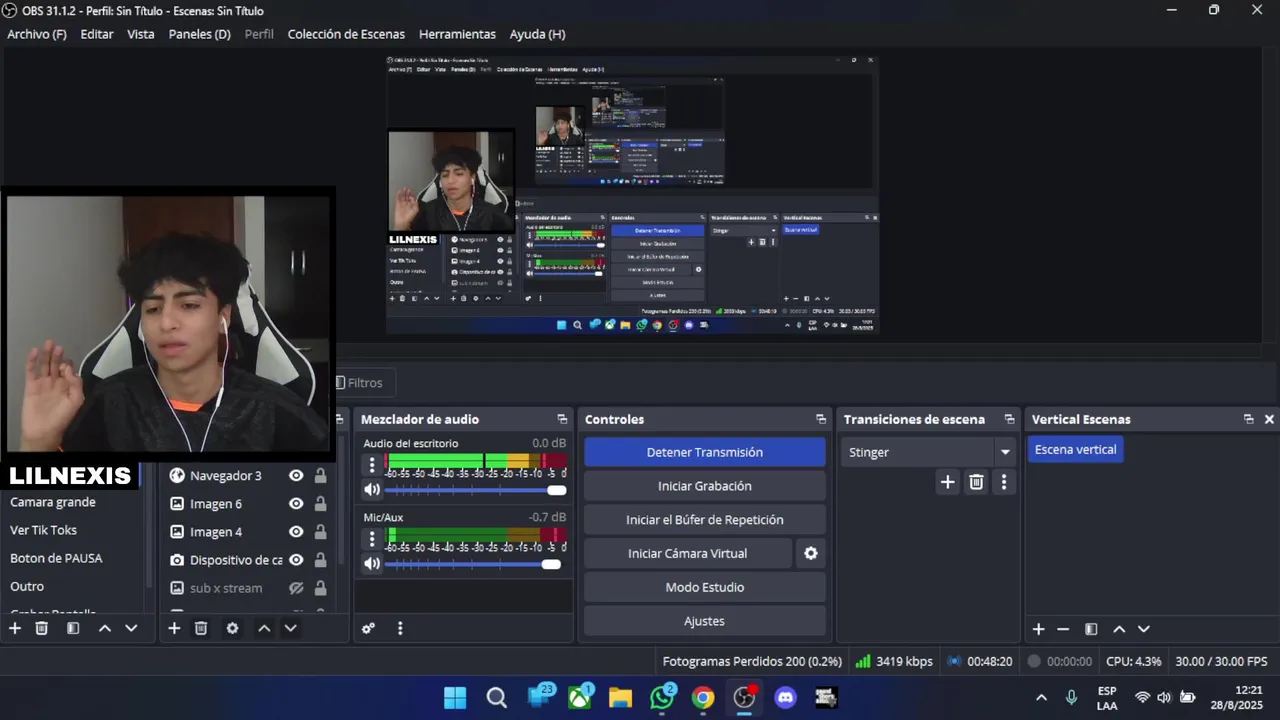1280x720 pixels.
Task: Enable Modo Estudio
Action: tap(705, 587)
